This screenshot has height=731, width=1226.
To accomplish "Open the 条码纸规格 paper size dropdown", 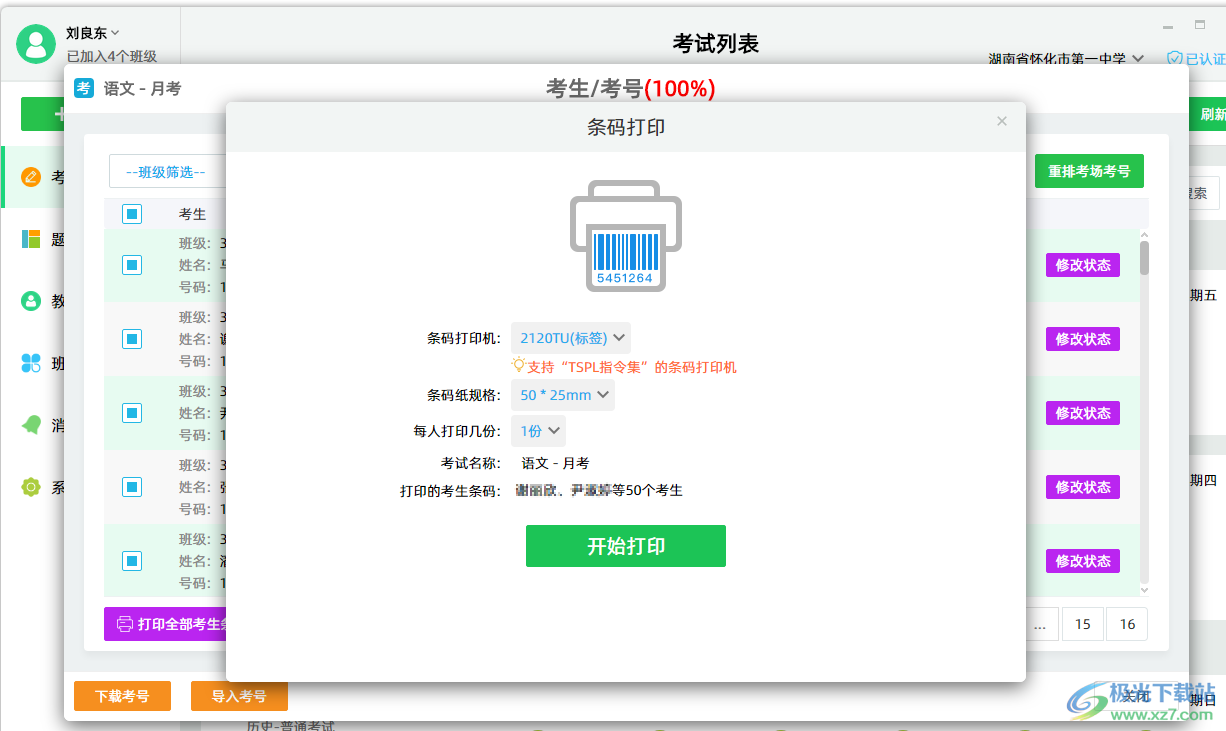I will [x=563, y=395].
